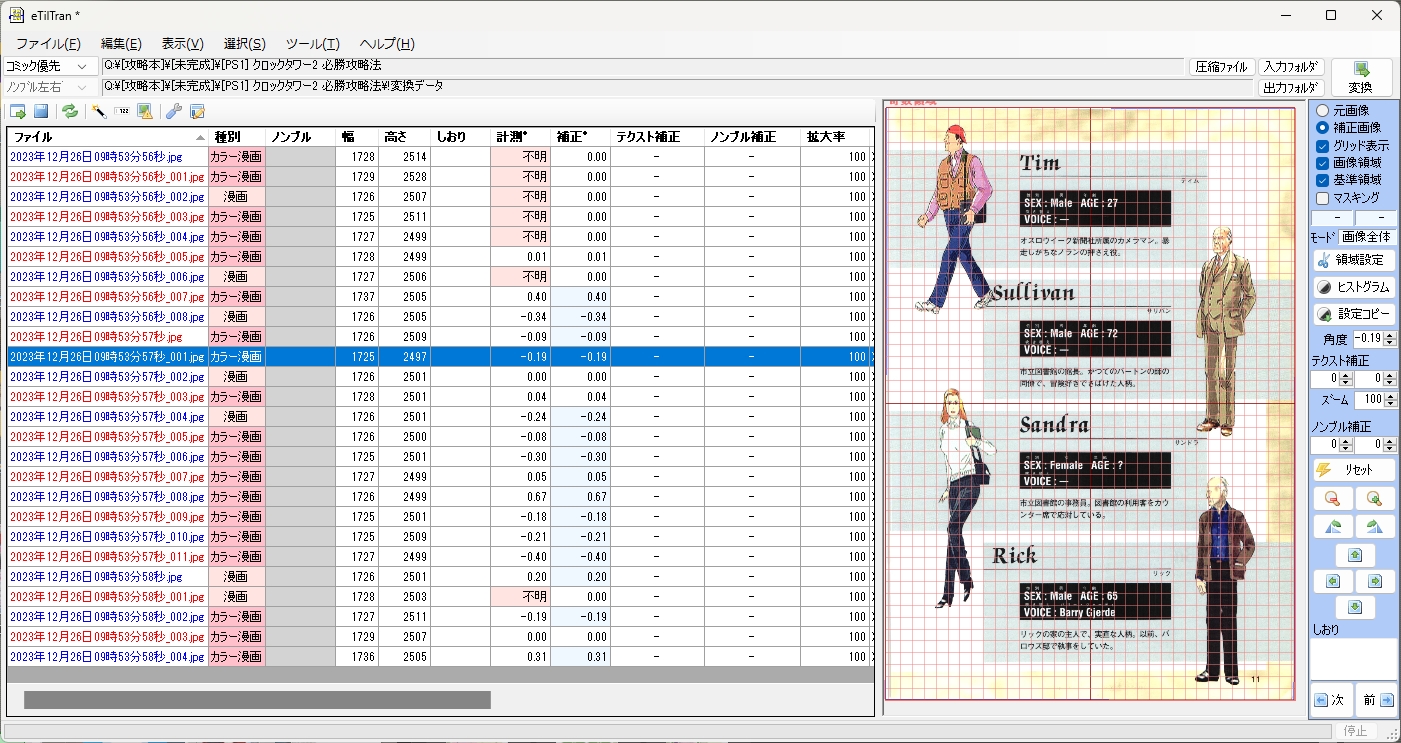Click the 入力フォルダ button
Screen dimensions: 1401x743
click(x=1291, y=67)
